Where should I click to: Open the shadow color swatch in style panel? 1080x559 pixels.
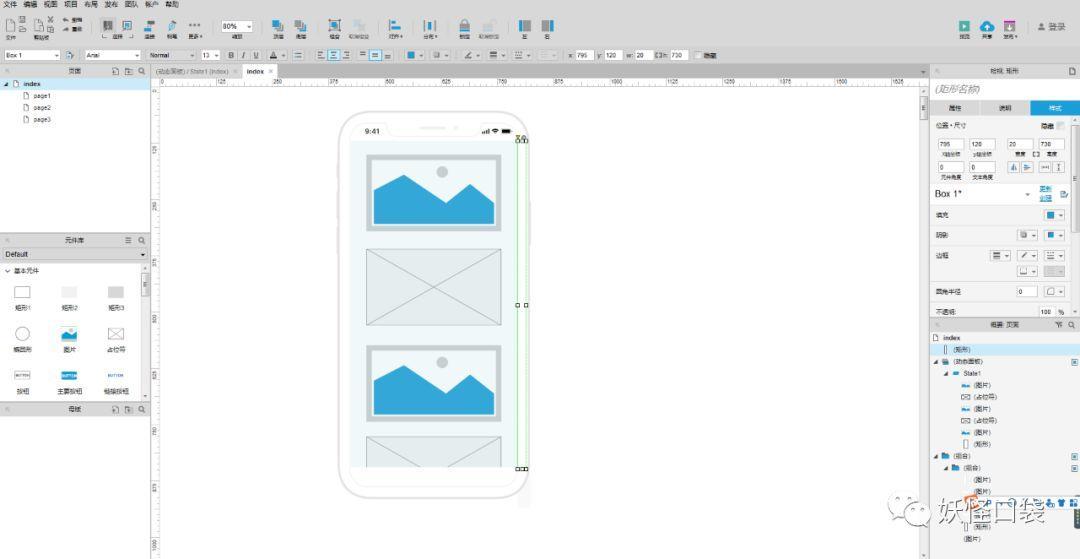click(1055, 235)
